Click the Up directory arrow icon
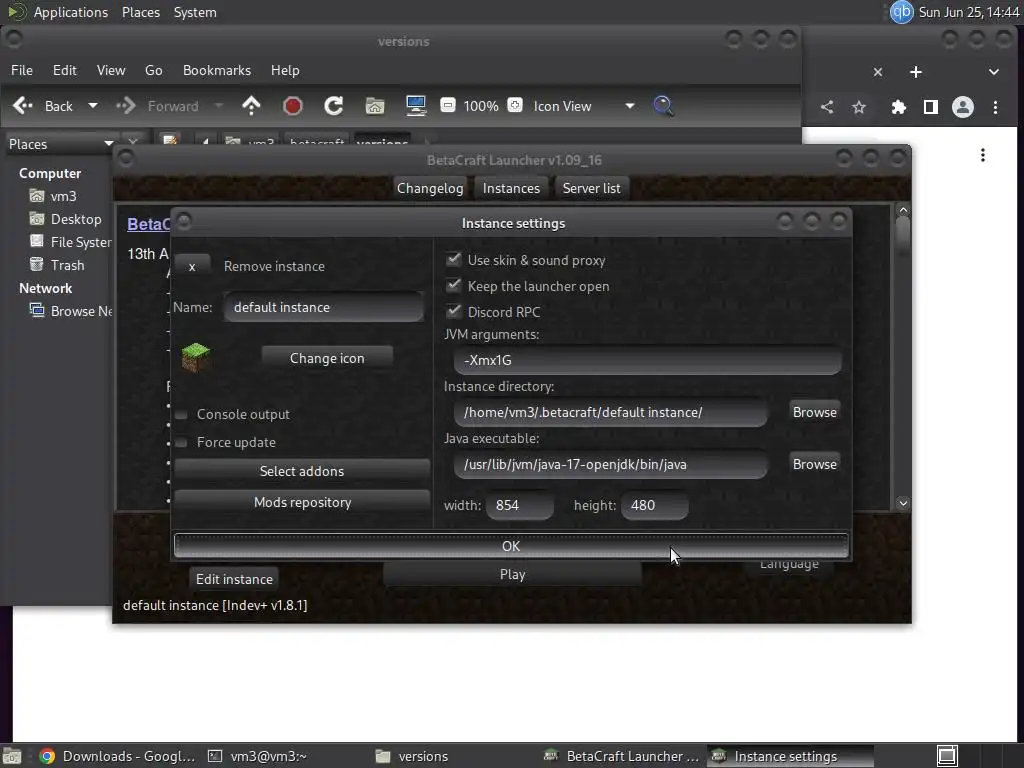This screenshot has width=1024, height=768. pyautogui.click(x=251, y=106)
